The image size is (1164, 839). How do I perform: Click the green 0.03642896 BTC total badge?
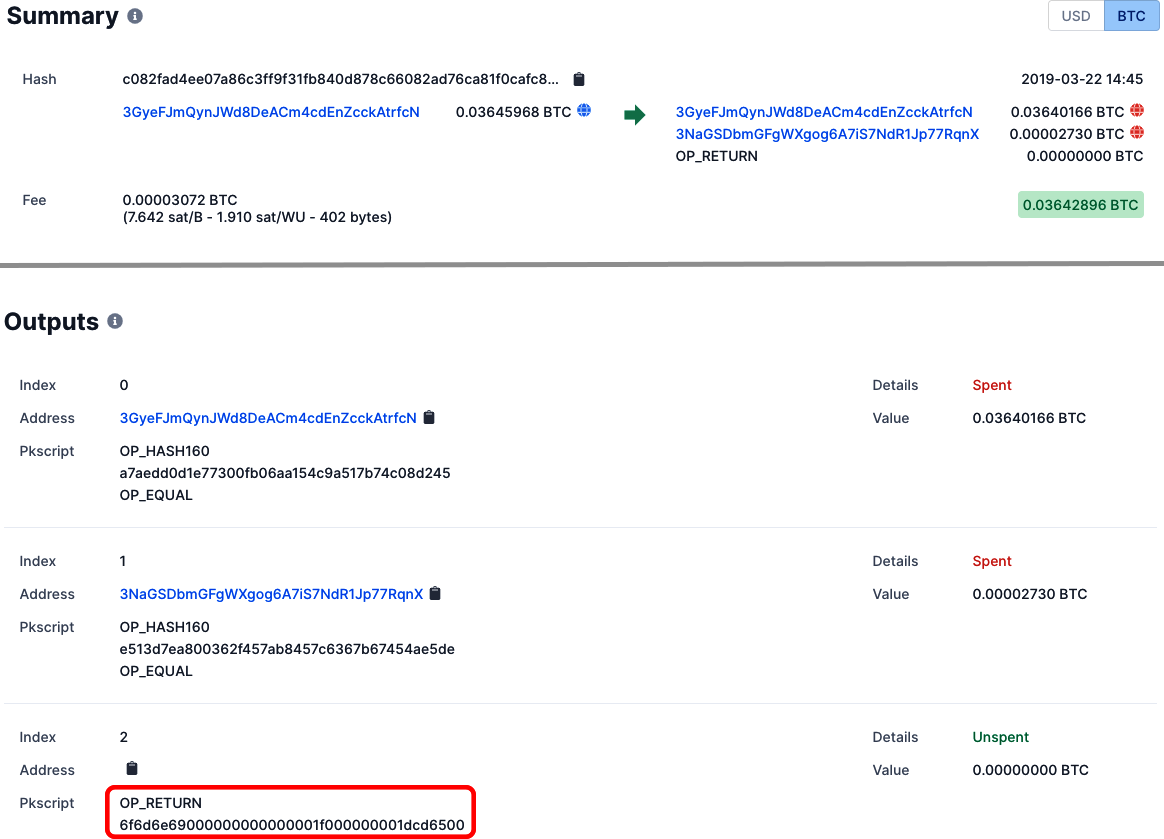pos(1080,205)
